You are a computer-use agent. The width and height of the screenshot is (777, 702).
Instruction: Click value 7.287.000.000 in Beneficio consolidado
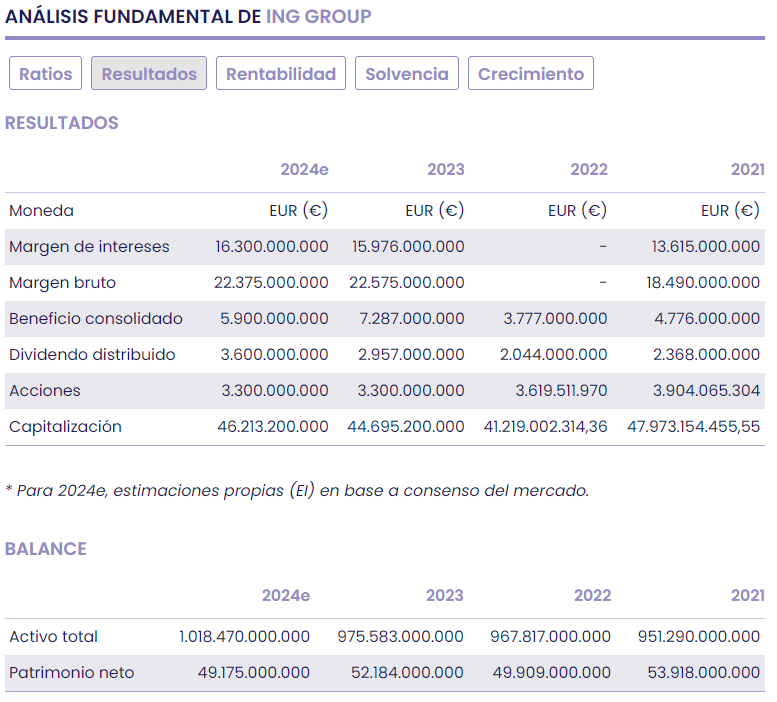pos(412,319)
